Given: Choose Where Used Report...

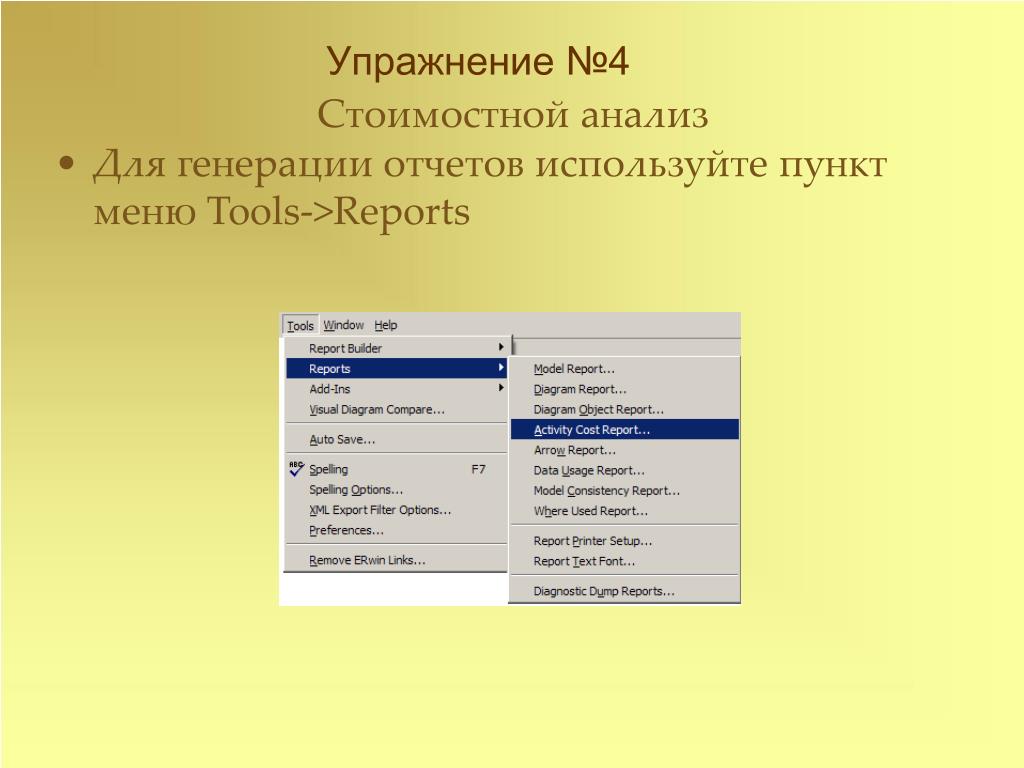Looking at the screenshot, I should [x=625, y=511].
